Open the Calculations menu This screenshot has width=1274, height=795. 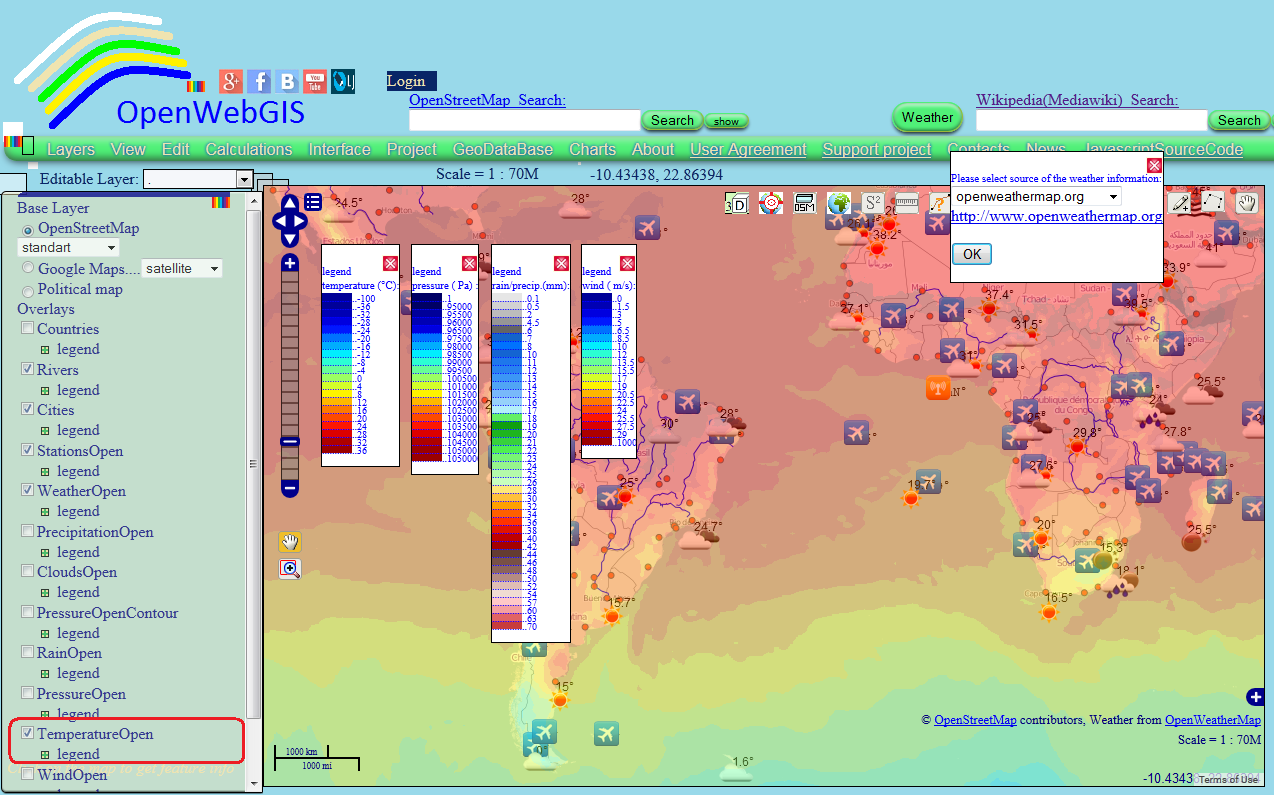pos(248,148)
